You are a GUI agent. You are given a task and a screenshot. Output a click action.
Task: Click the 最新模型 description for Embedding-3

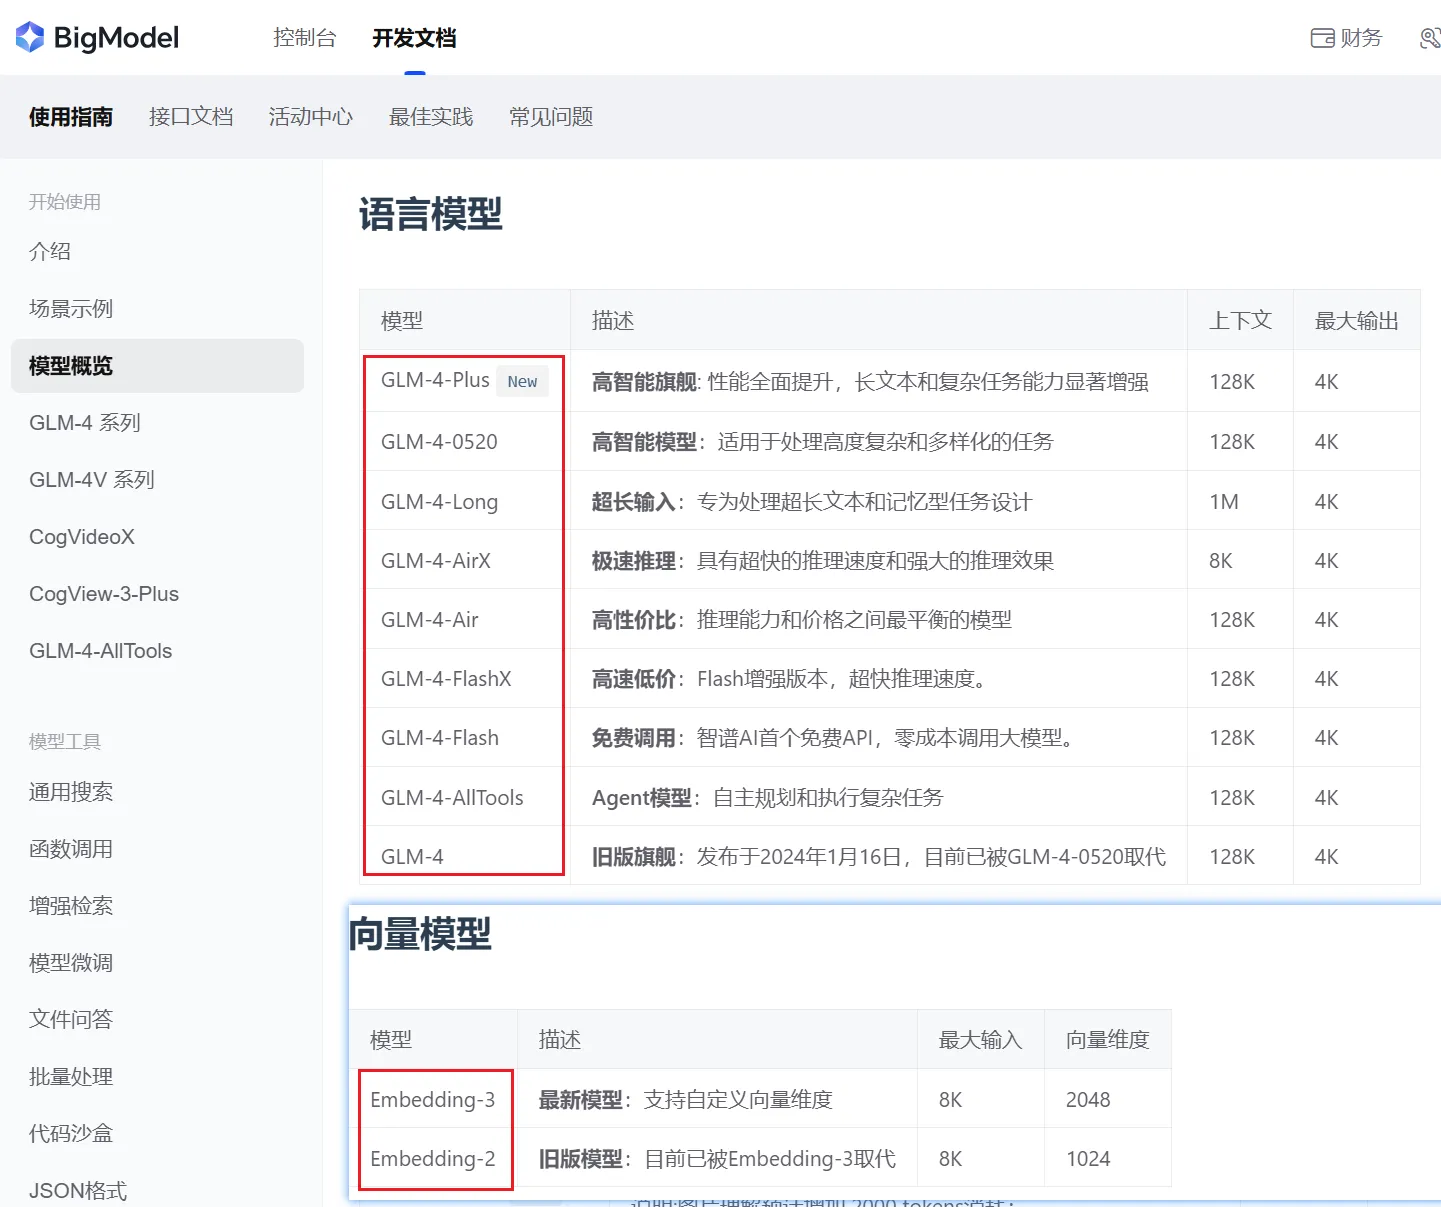point(686,1100)
